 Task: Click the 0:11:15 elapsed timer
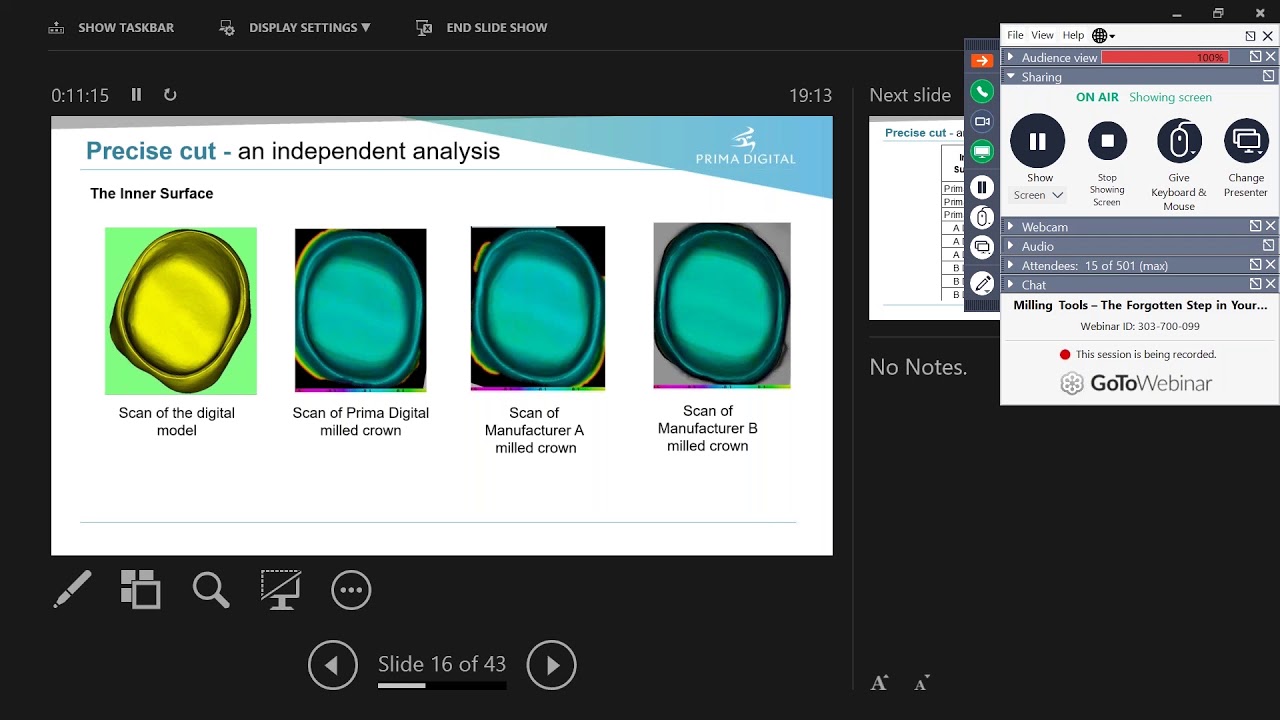tap(80, 96)
